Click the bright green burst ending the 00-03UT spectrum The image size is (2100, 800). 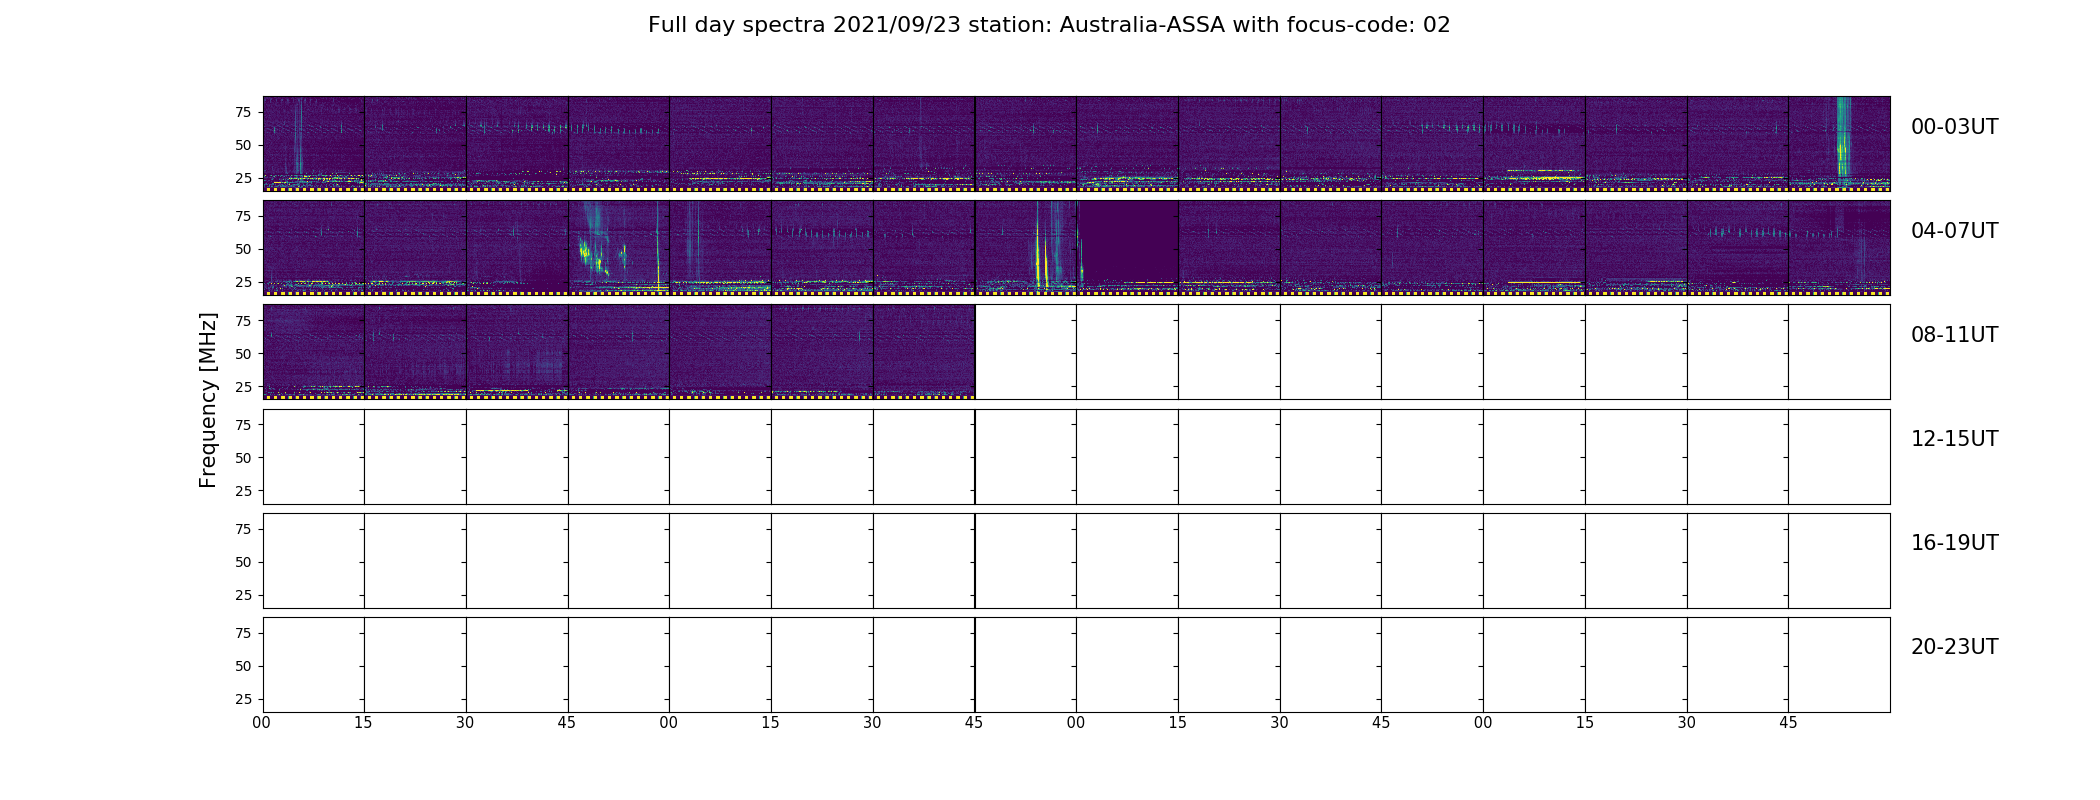[x=1843, y=138]
